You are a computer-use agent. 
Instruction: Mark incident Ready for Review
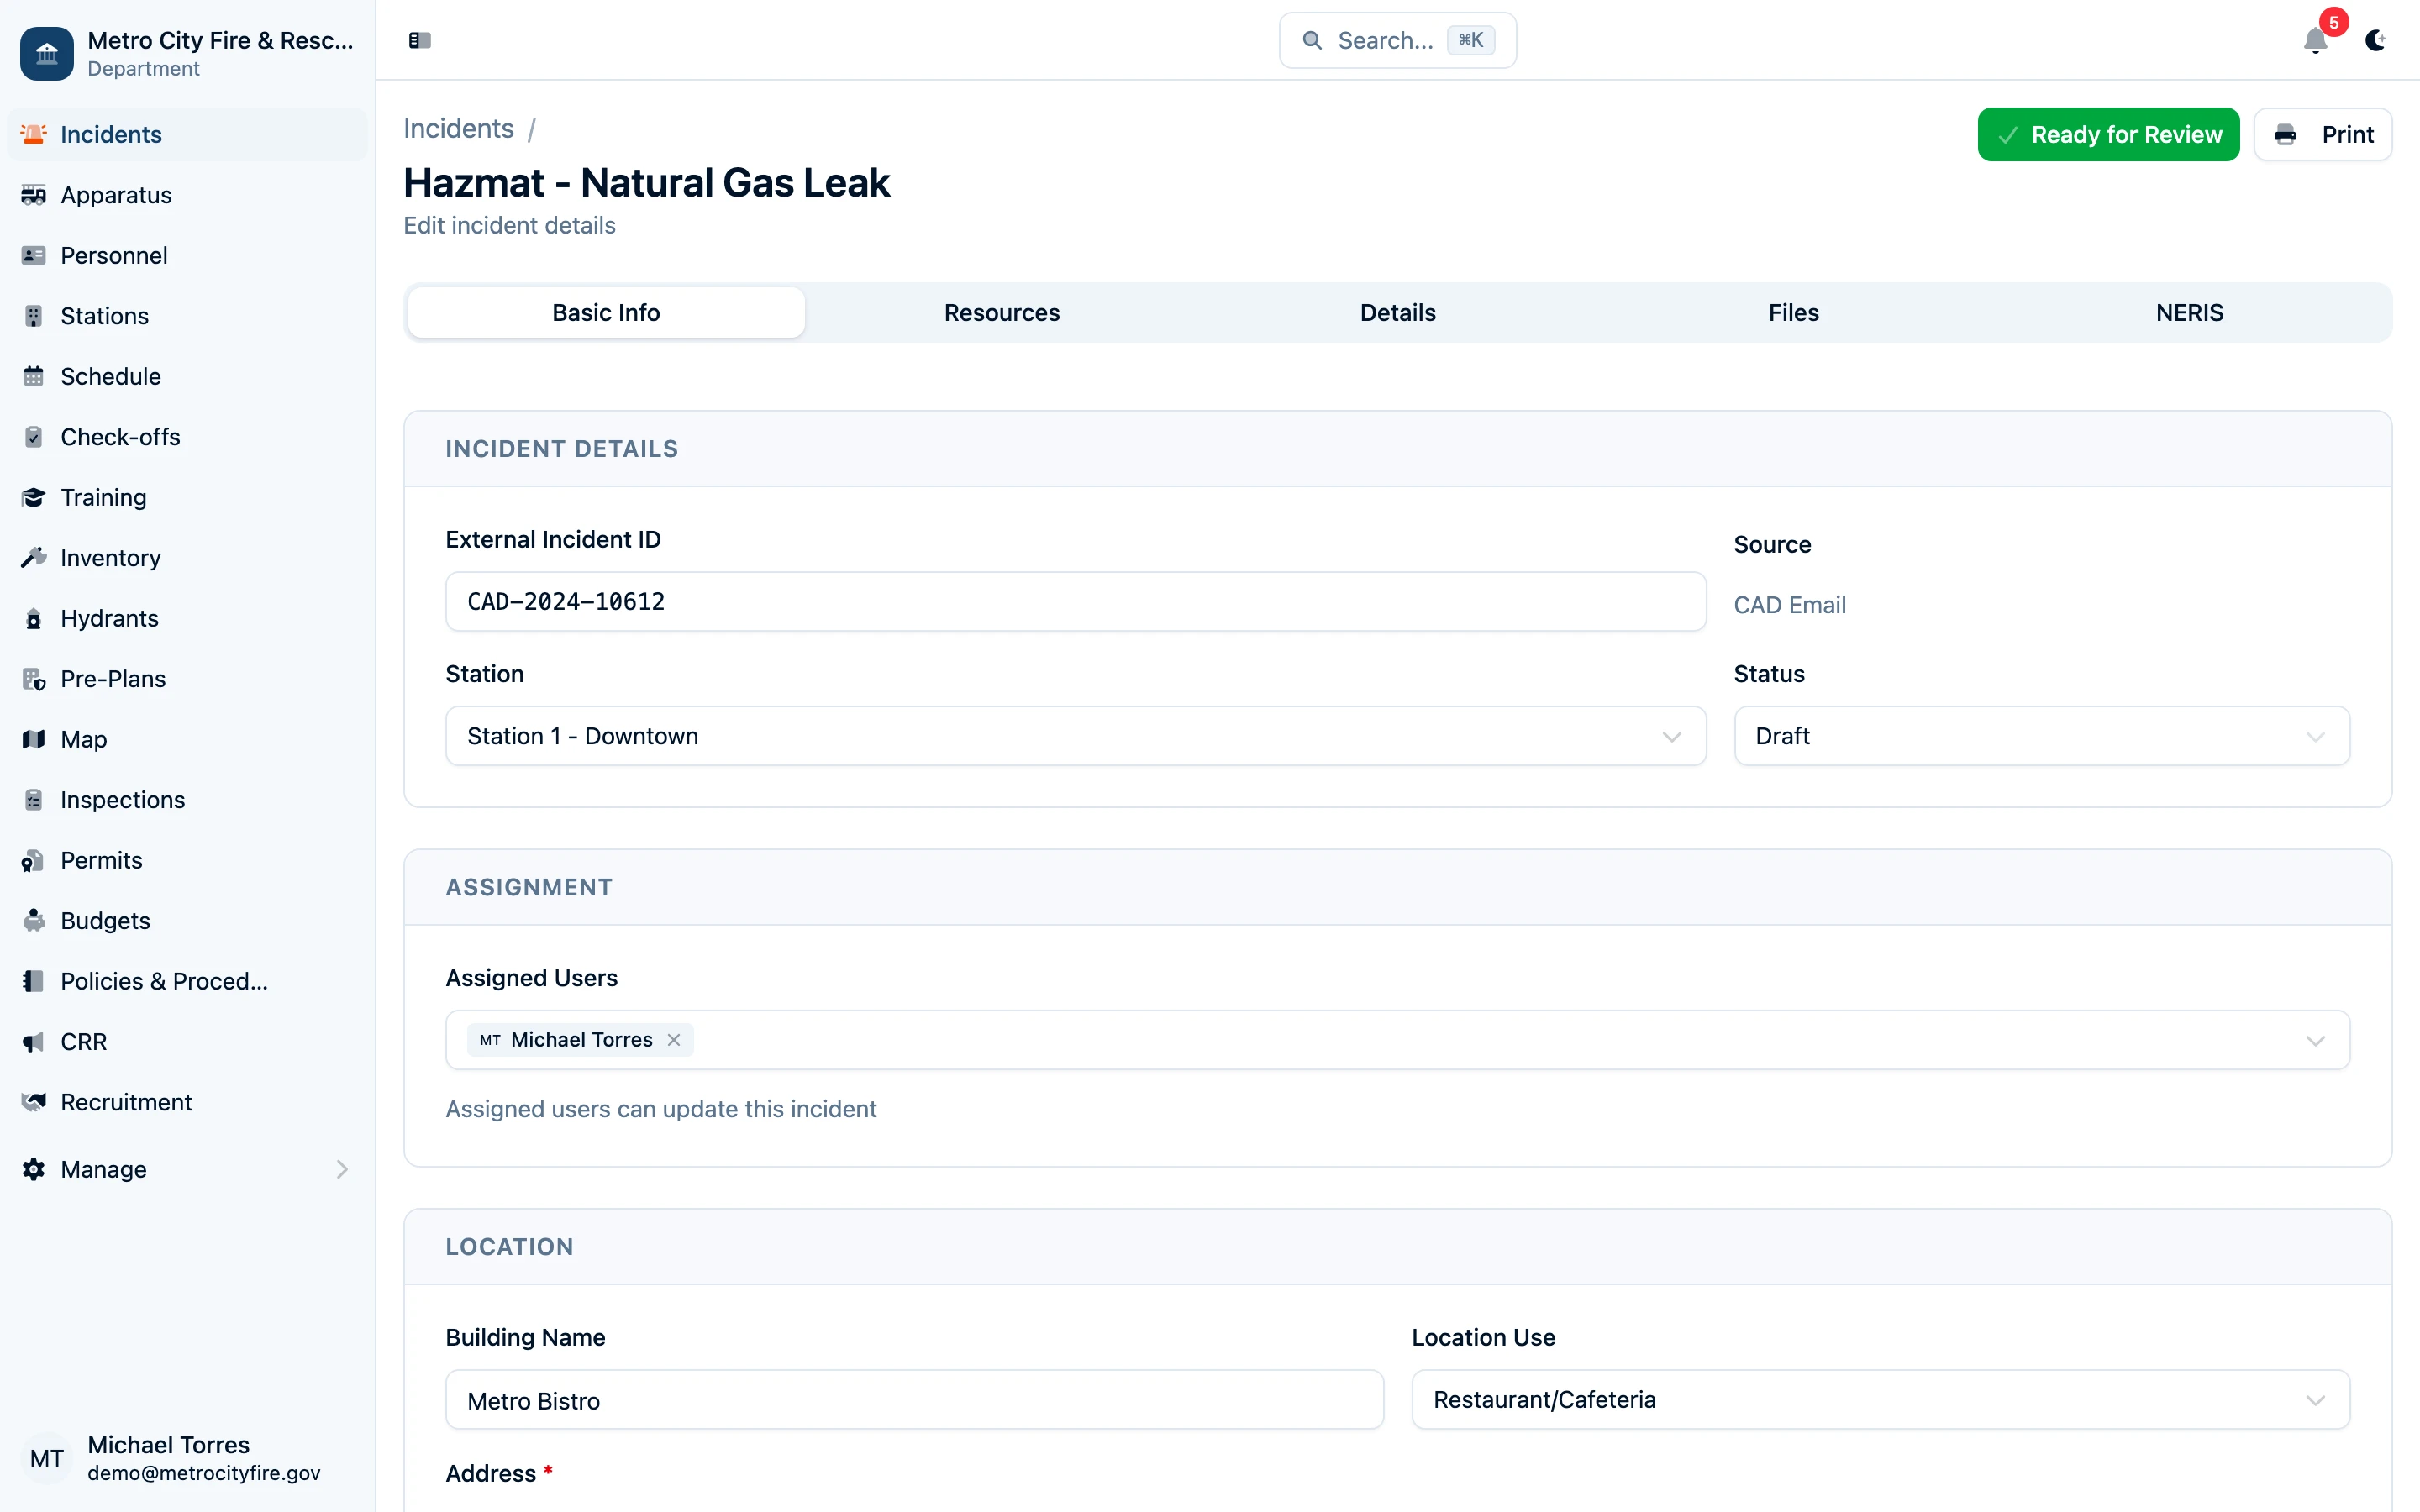2107,134
